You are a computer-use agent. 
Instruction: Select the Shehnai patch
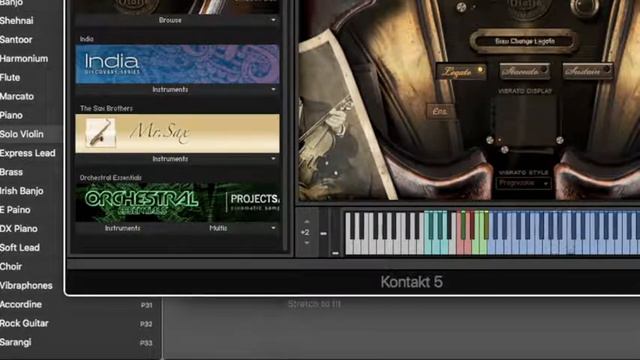tap(17, 20)
